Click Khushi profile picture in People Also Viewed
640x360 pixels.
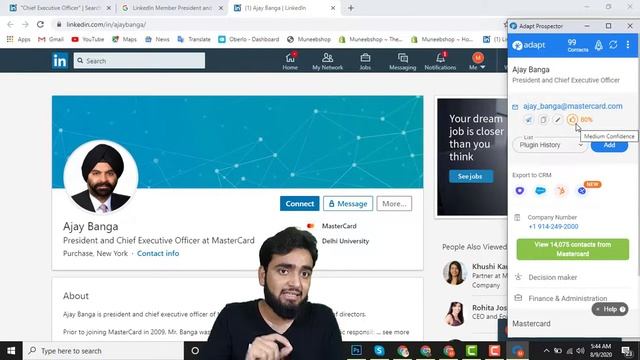454,273
